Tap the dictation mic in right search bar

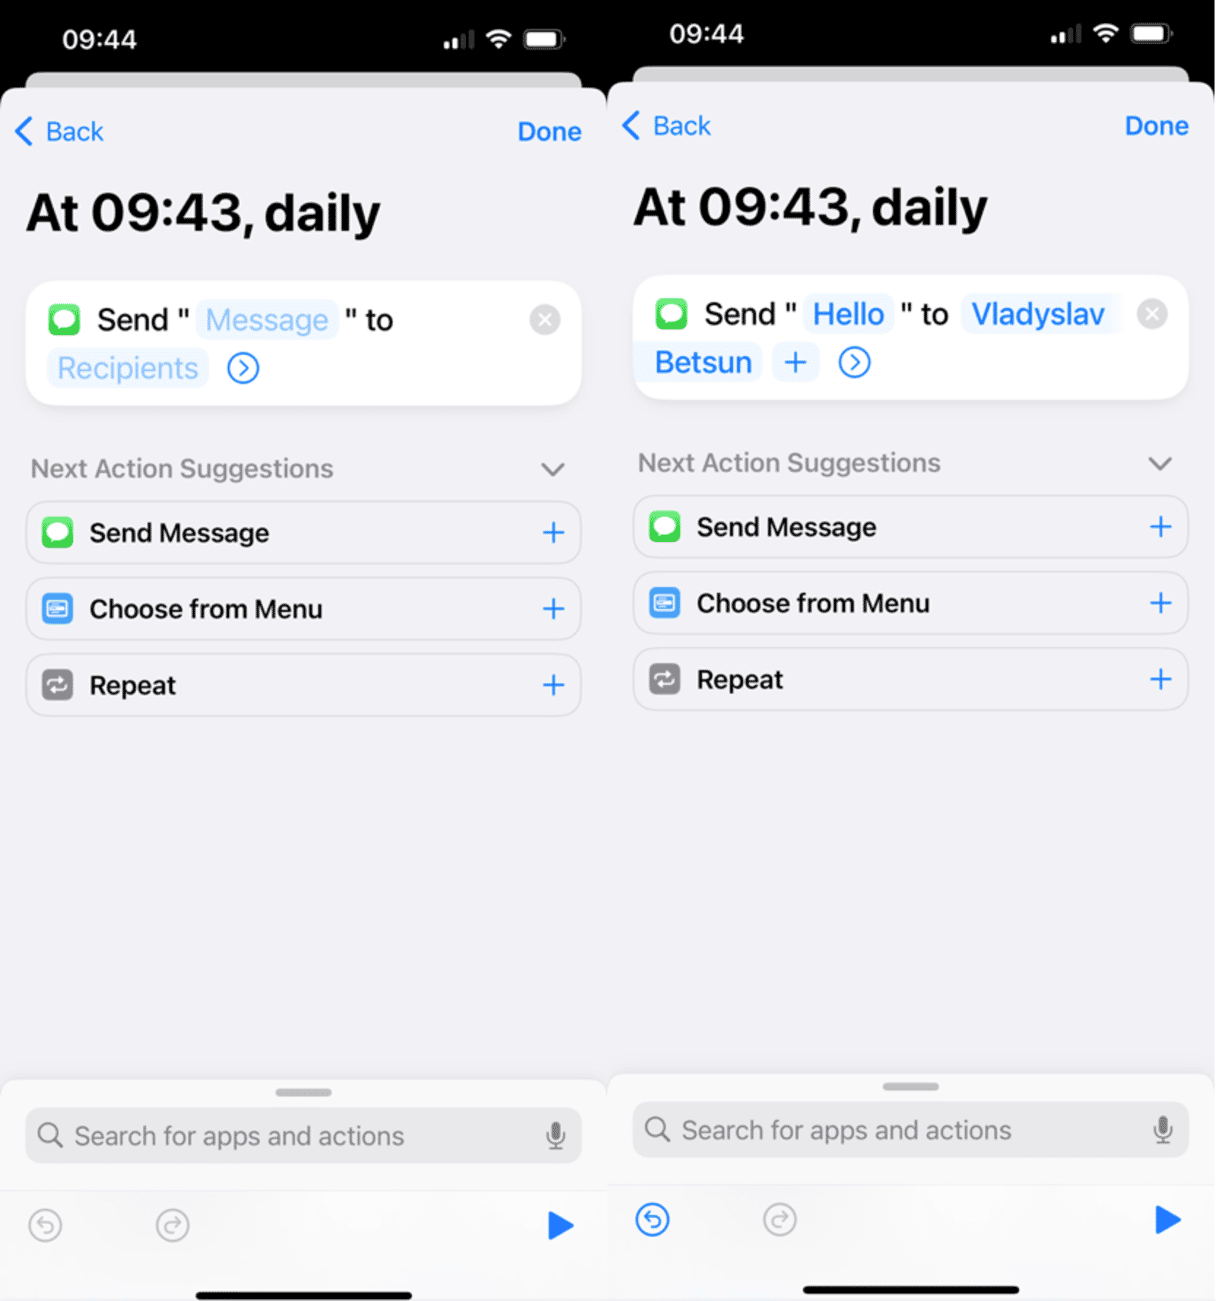pyautogui.click(x=1163, y=1129)
